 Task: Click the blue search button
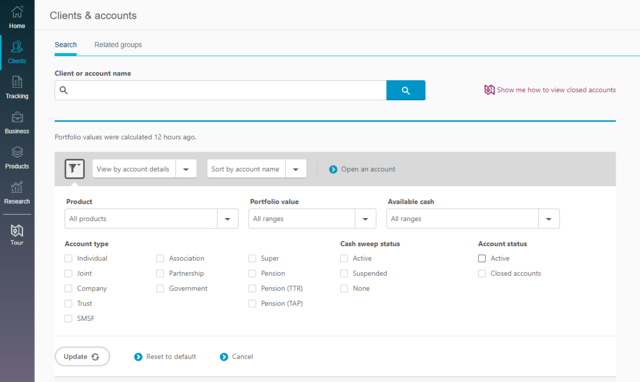[406, 90]
